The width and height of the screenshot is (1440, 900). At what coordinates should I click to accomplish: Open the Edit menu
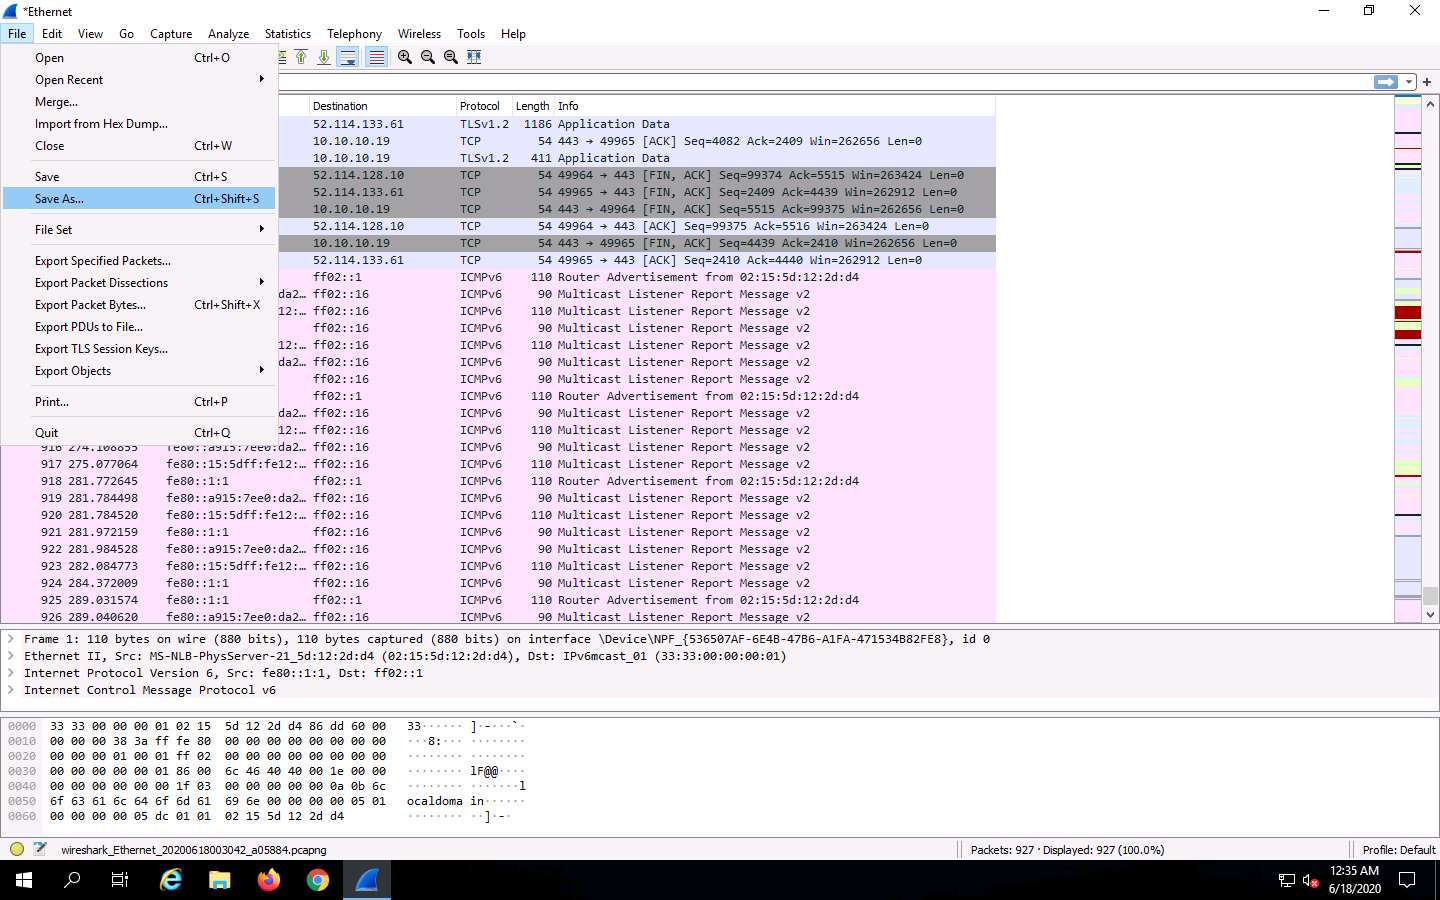52,34
